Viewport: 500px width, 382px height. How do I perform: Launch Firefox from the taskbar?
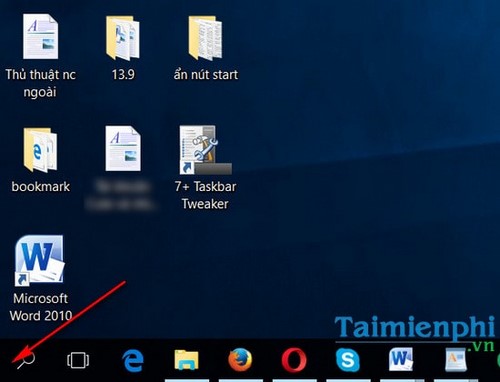240,359
